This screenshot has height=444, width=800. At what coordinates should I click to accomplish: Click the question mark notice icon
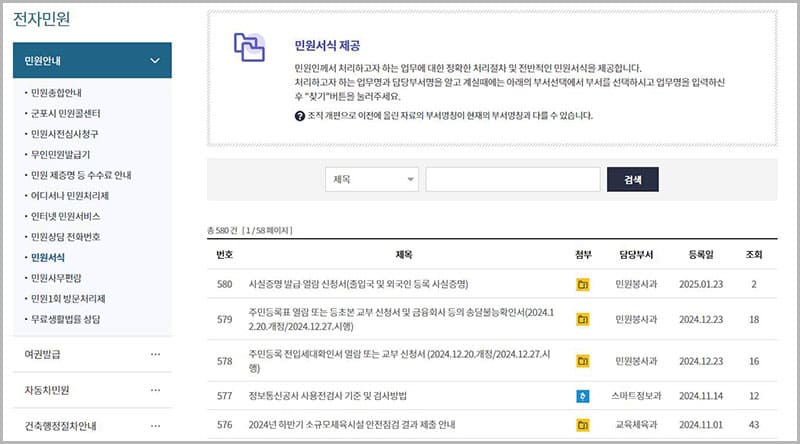tap(300, 116)
